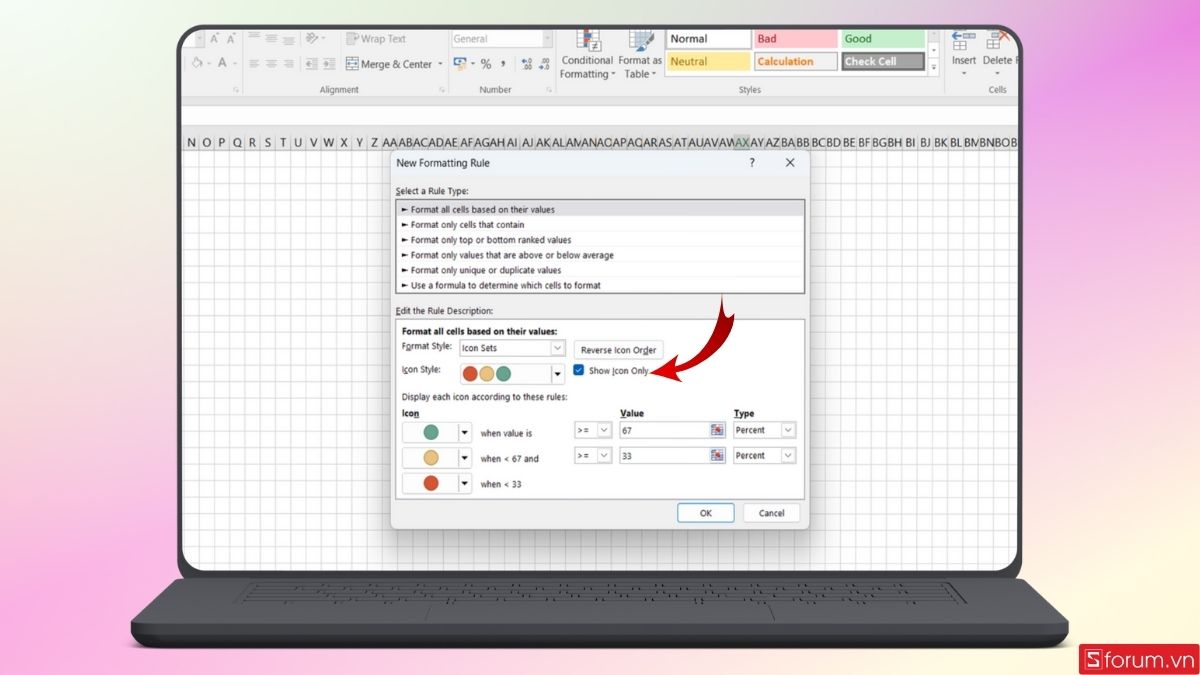Viewport: 1200px width, 675px height.
Task: Select 'Format all cells based on their values'
Action: [x=600, y=209]
